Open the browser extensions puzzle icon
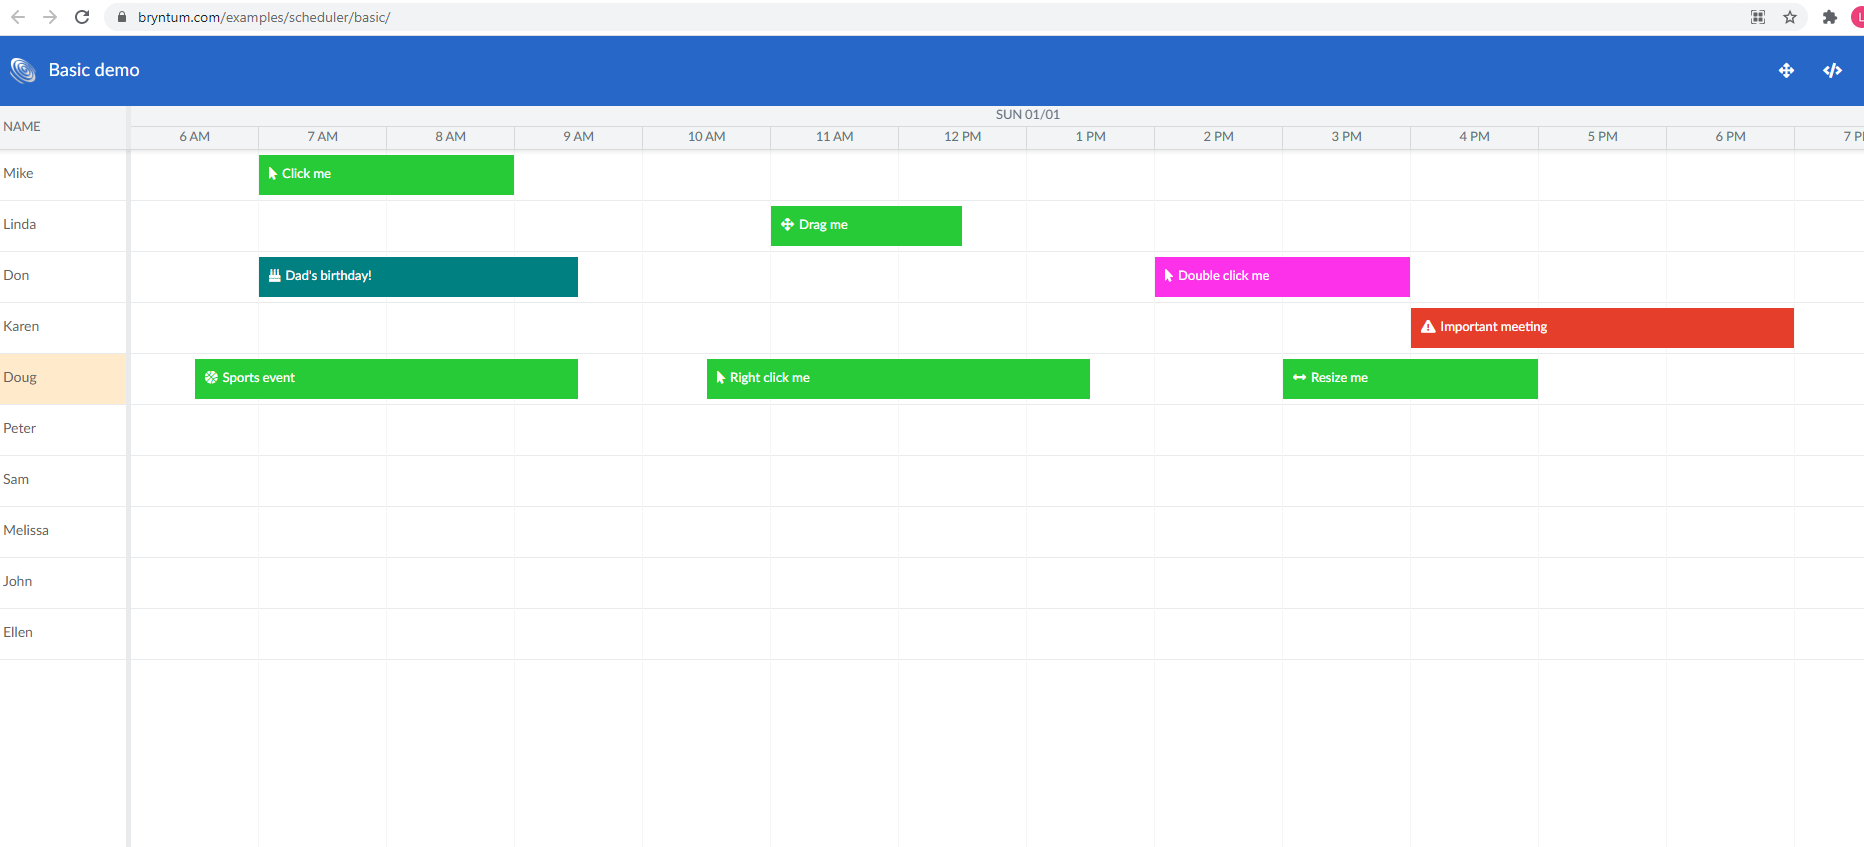The image size is (1864, 847). (1829, 17)
